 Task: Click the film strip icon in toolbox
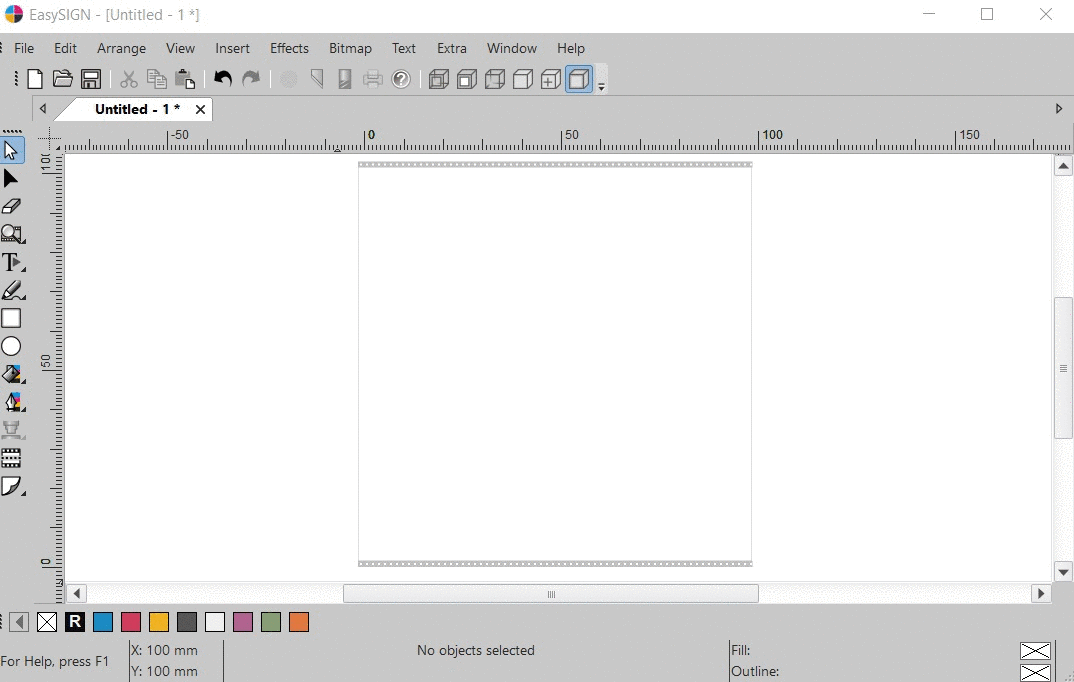(x=11, y=458)
